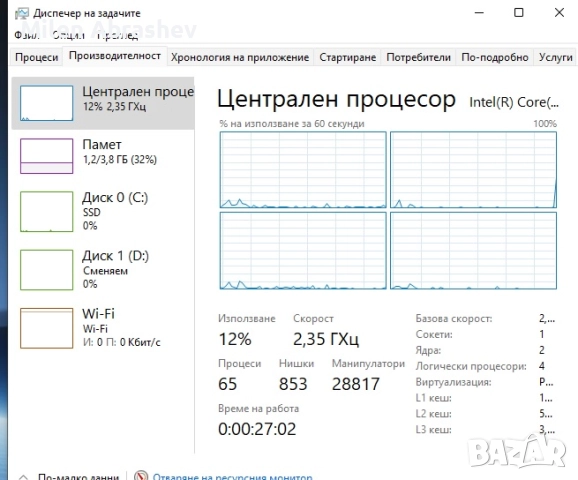Maximize the Task Manager window

coord(519,13)
